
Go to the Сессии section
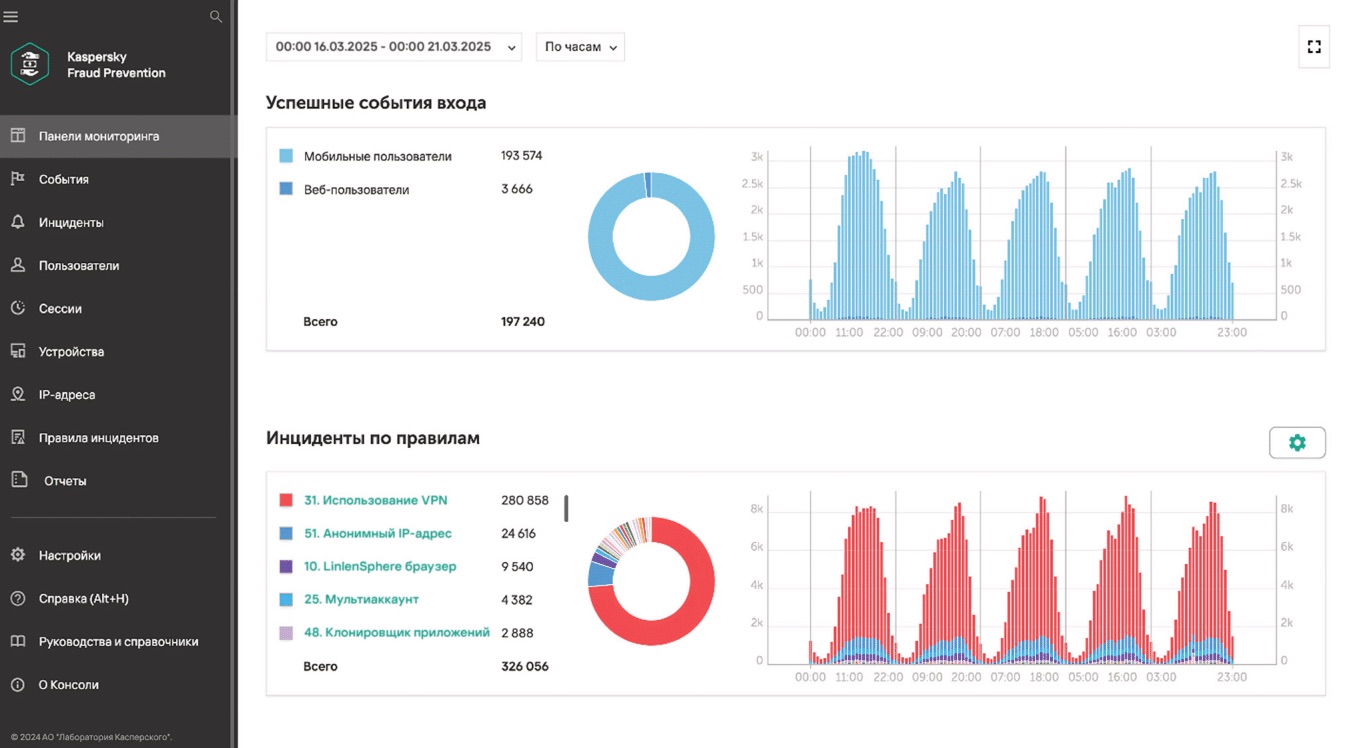[118, 309]
